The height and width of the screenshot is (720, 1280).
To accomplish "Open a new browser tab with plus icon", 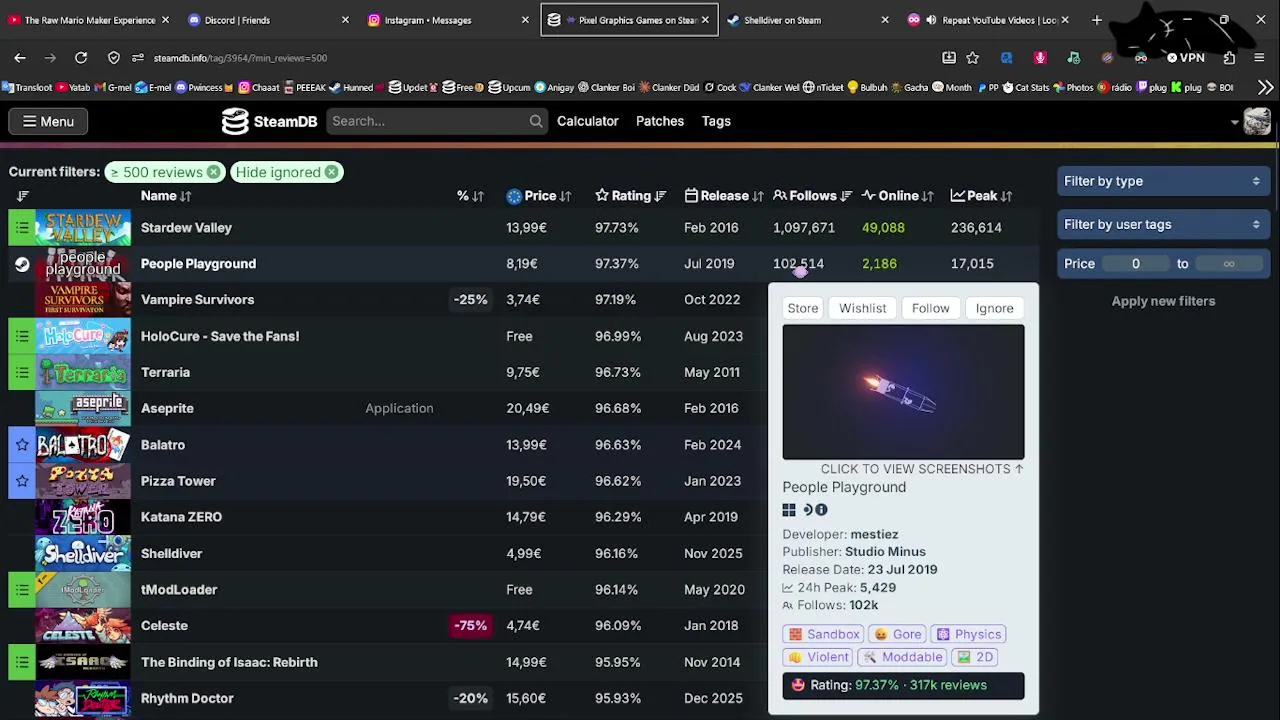I will click(1097, 20).
